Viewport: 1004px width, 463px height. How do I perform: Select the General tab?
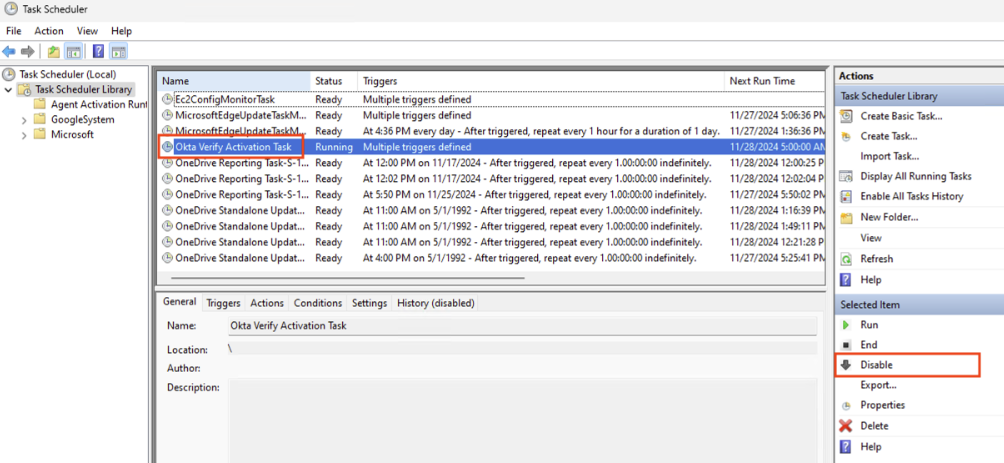(179, 302)
